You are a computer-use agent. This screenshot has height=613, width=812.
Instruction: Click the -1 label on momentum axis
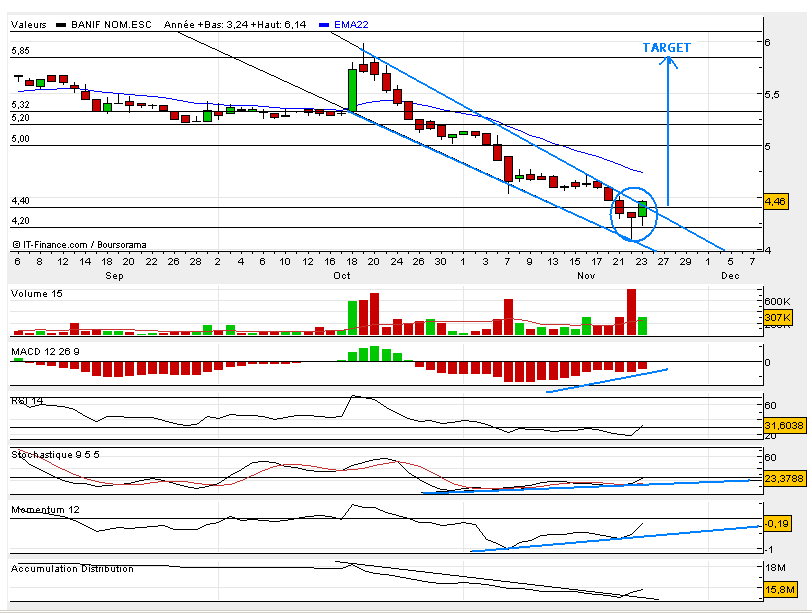pos(769,549)
